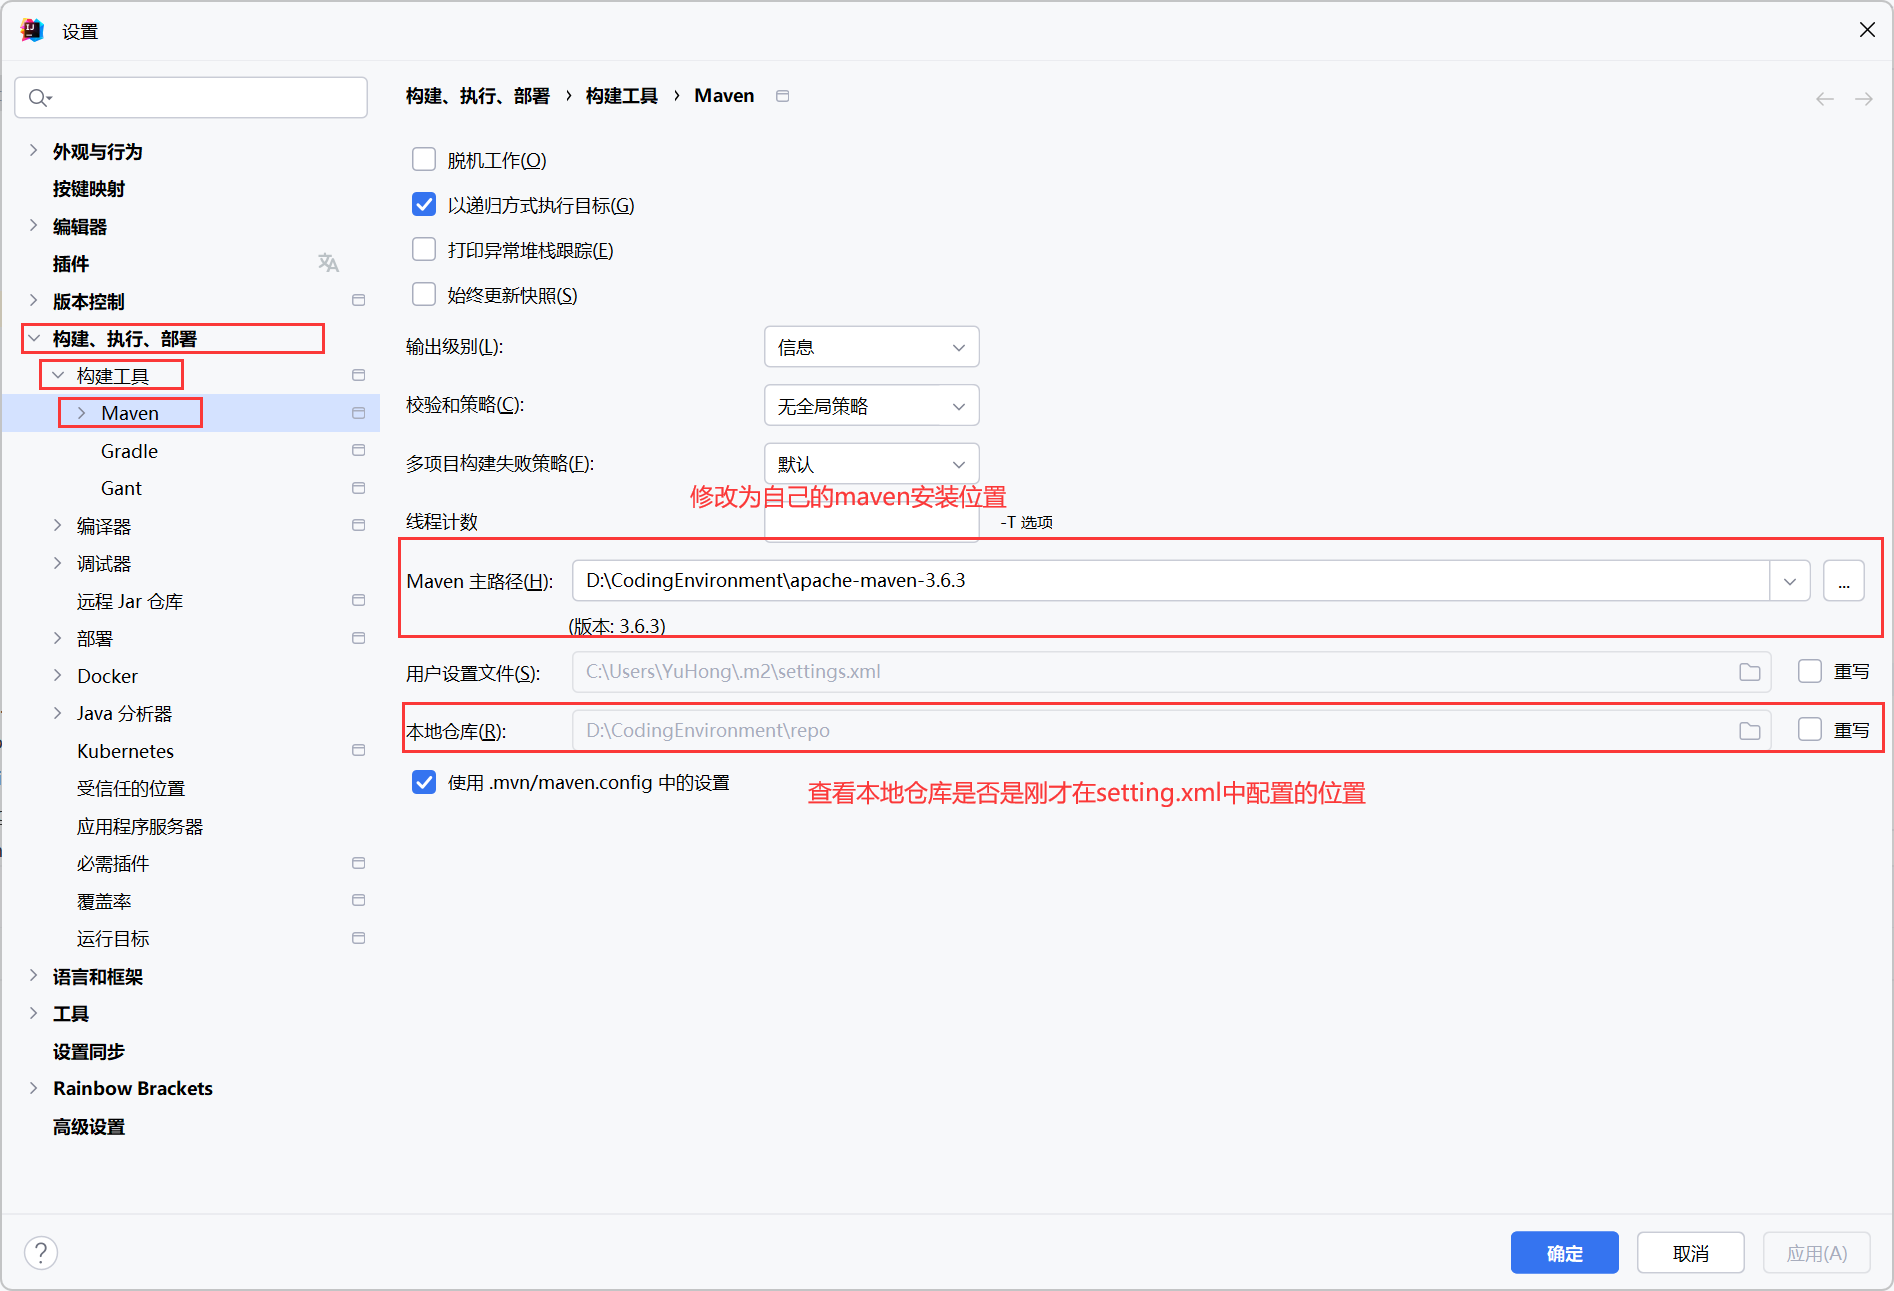Expand the Rainbow Brackets tree node

33,1088
